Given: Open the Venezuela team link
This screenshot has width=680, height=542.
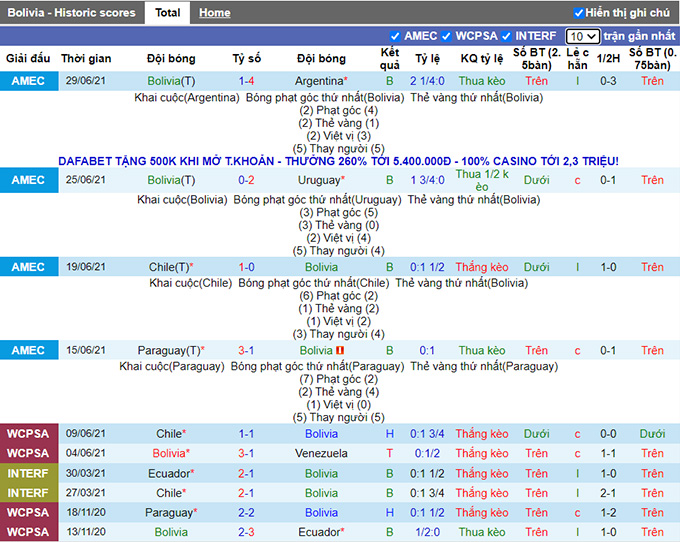Looking at the screenshot, I should tap(321, 453).
